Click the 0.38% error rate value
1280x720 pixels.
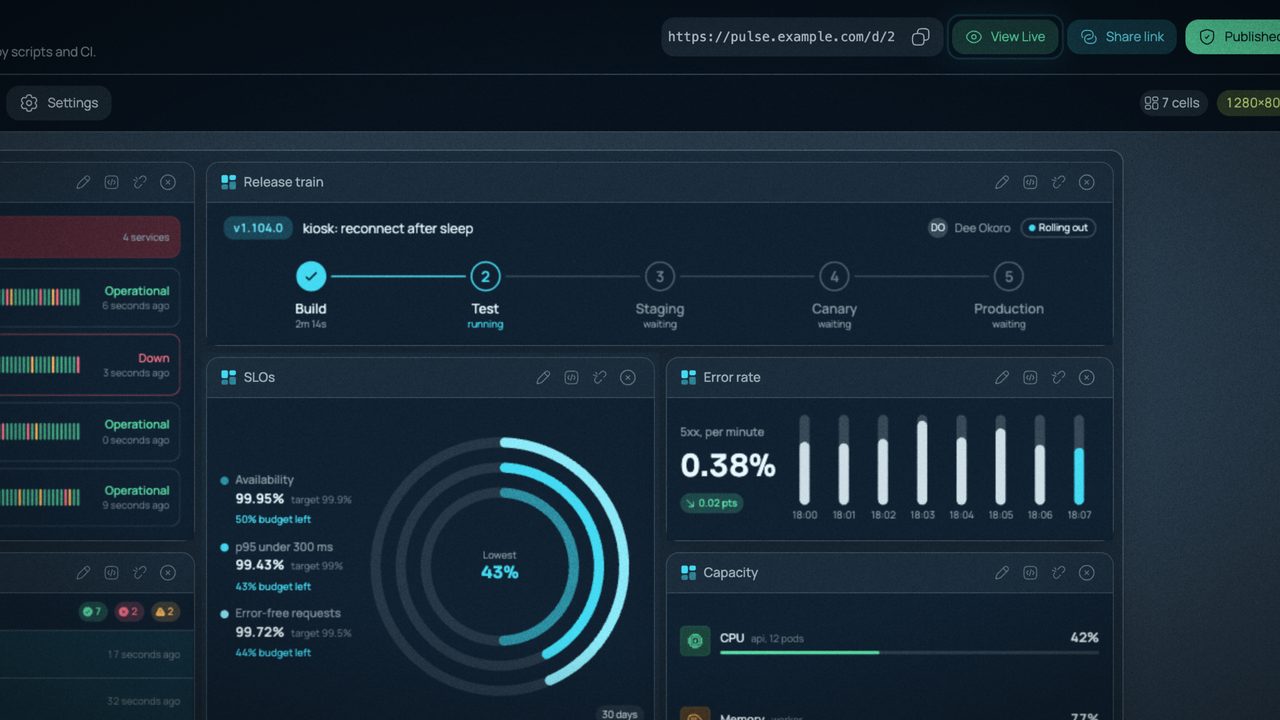tap(728, 465)
